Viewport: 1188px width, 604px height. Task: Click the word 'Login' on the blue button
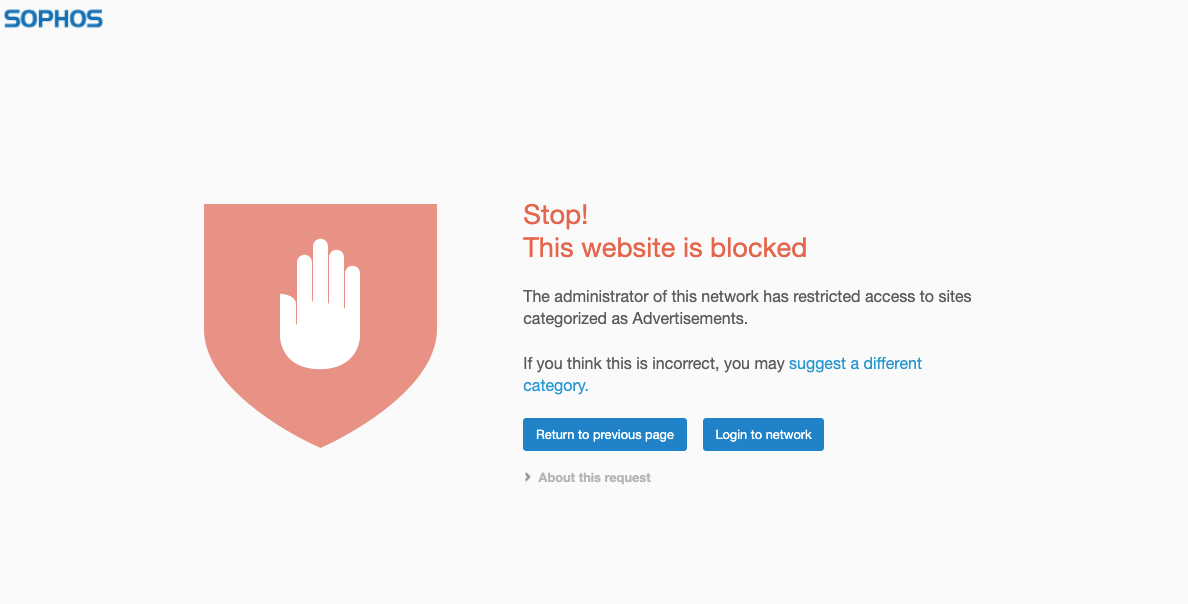click(730, 435)
